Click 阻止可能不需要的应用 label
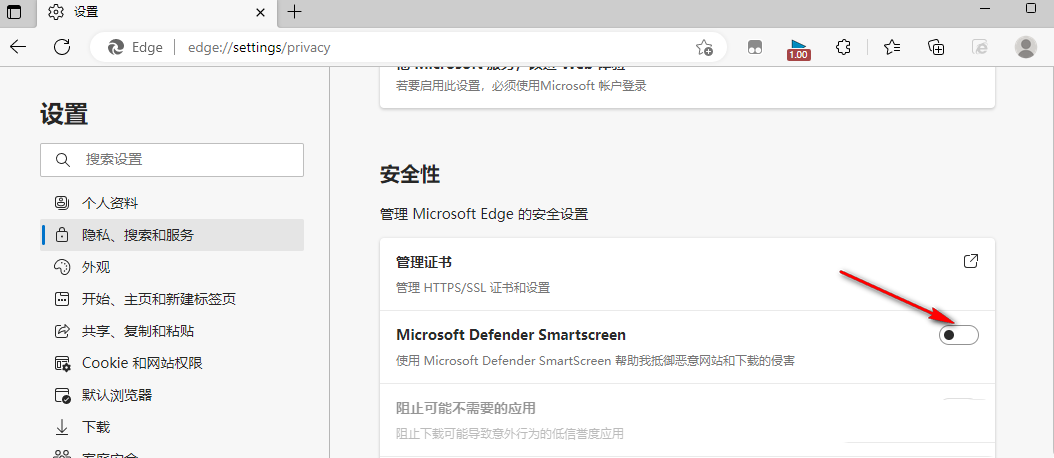The height and width of the screenshot is (458, 1054). click(466, 408)
